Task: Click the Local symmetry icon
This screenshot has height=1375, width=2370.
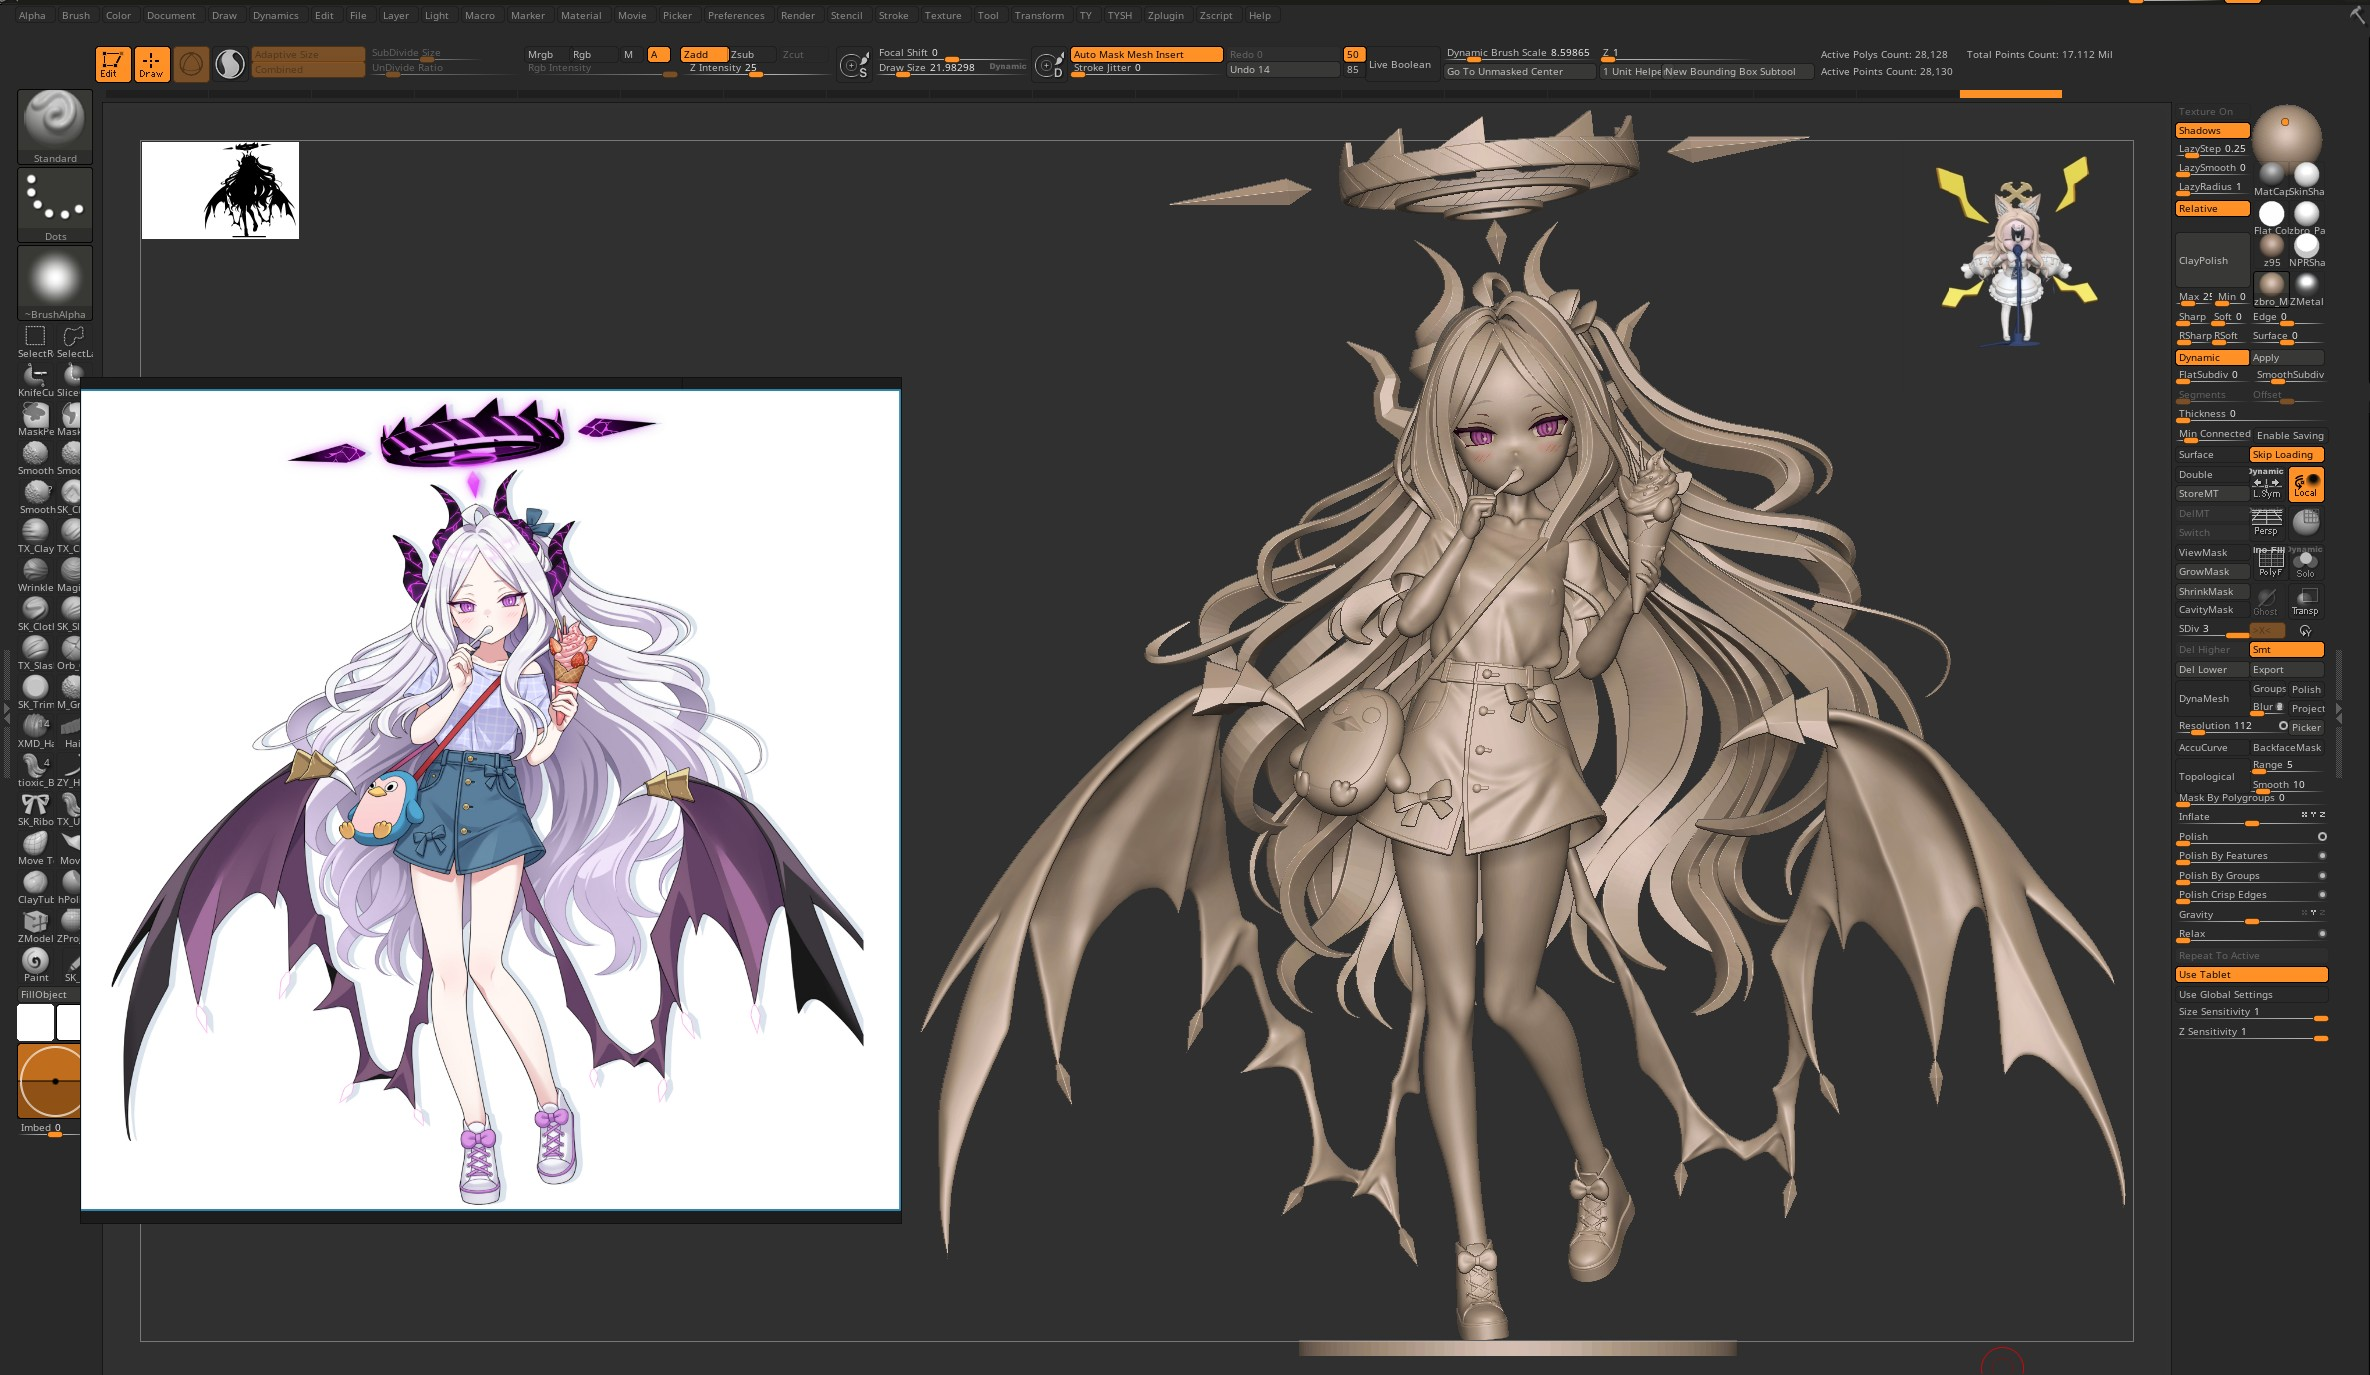Action: pos(2306,484)
